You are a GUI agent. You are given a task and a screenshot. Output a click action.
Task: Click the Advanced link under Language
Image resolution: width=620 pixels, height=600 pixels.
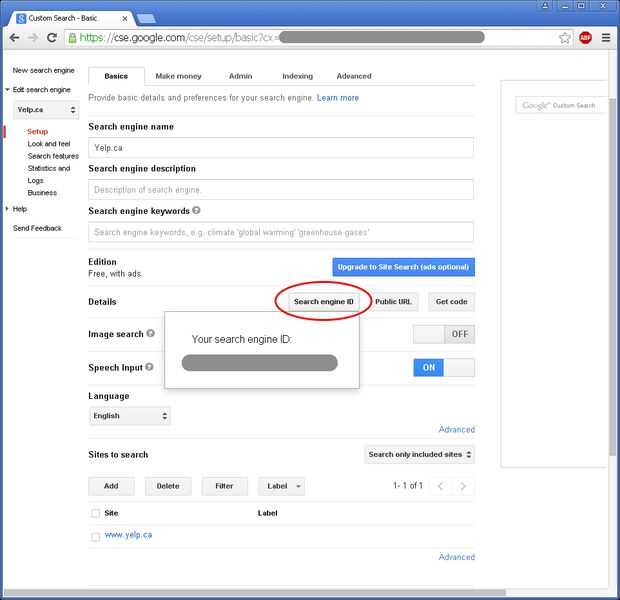pos(457,430)
